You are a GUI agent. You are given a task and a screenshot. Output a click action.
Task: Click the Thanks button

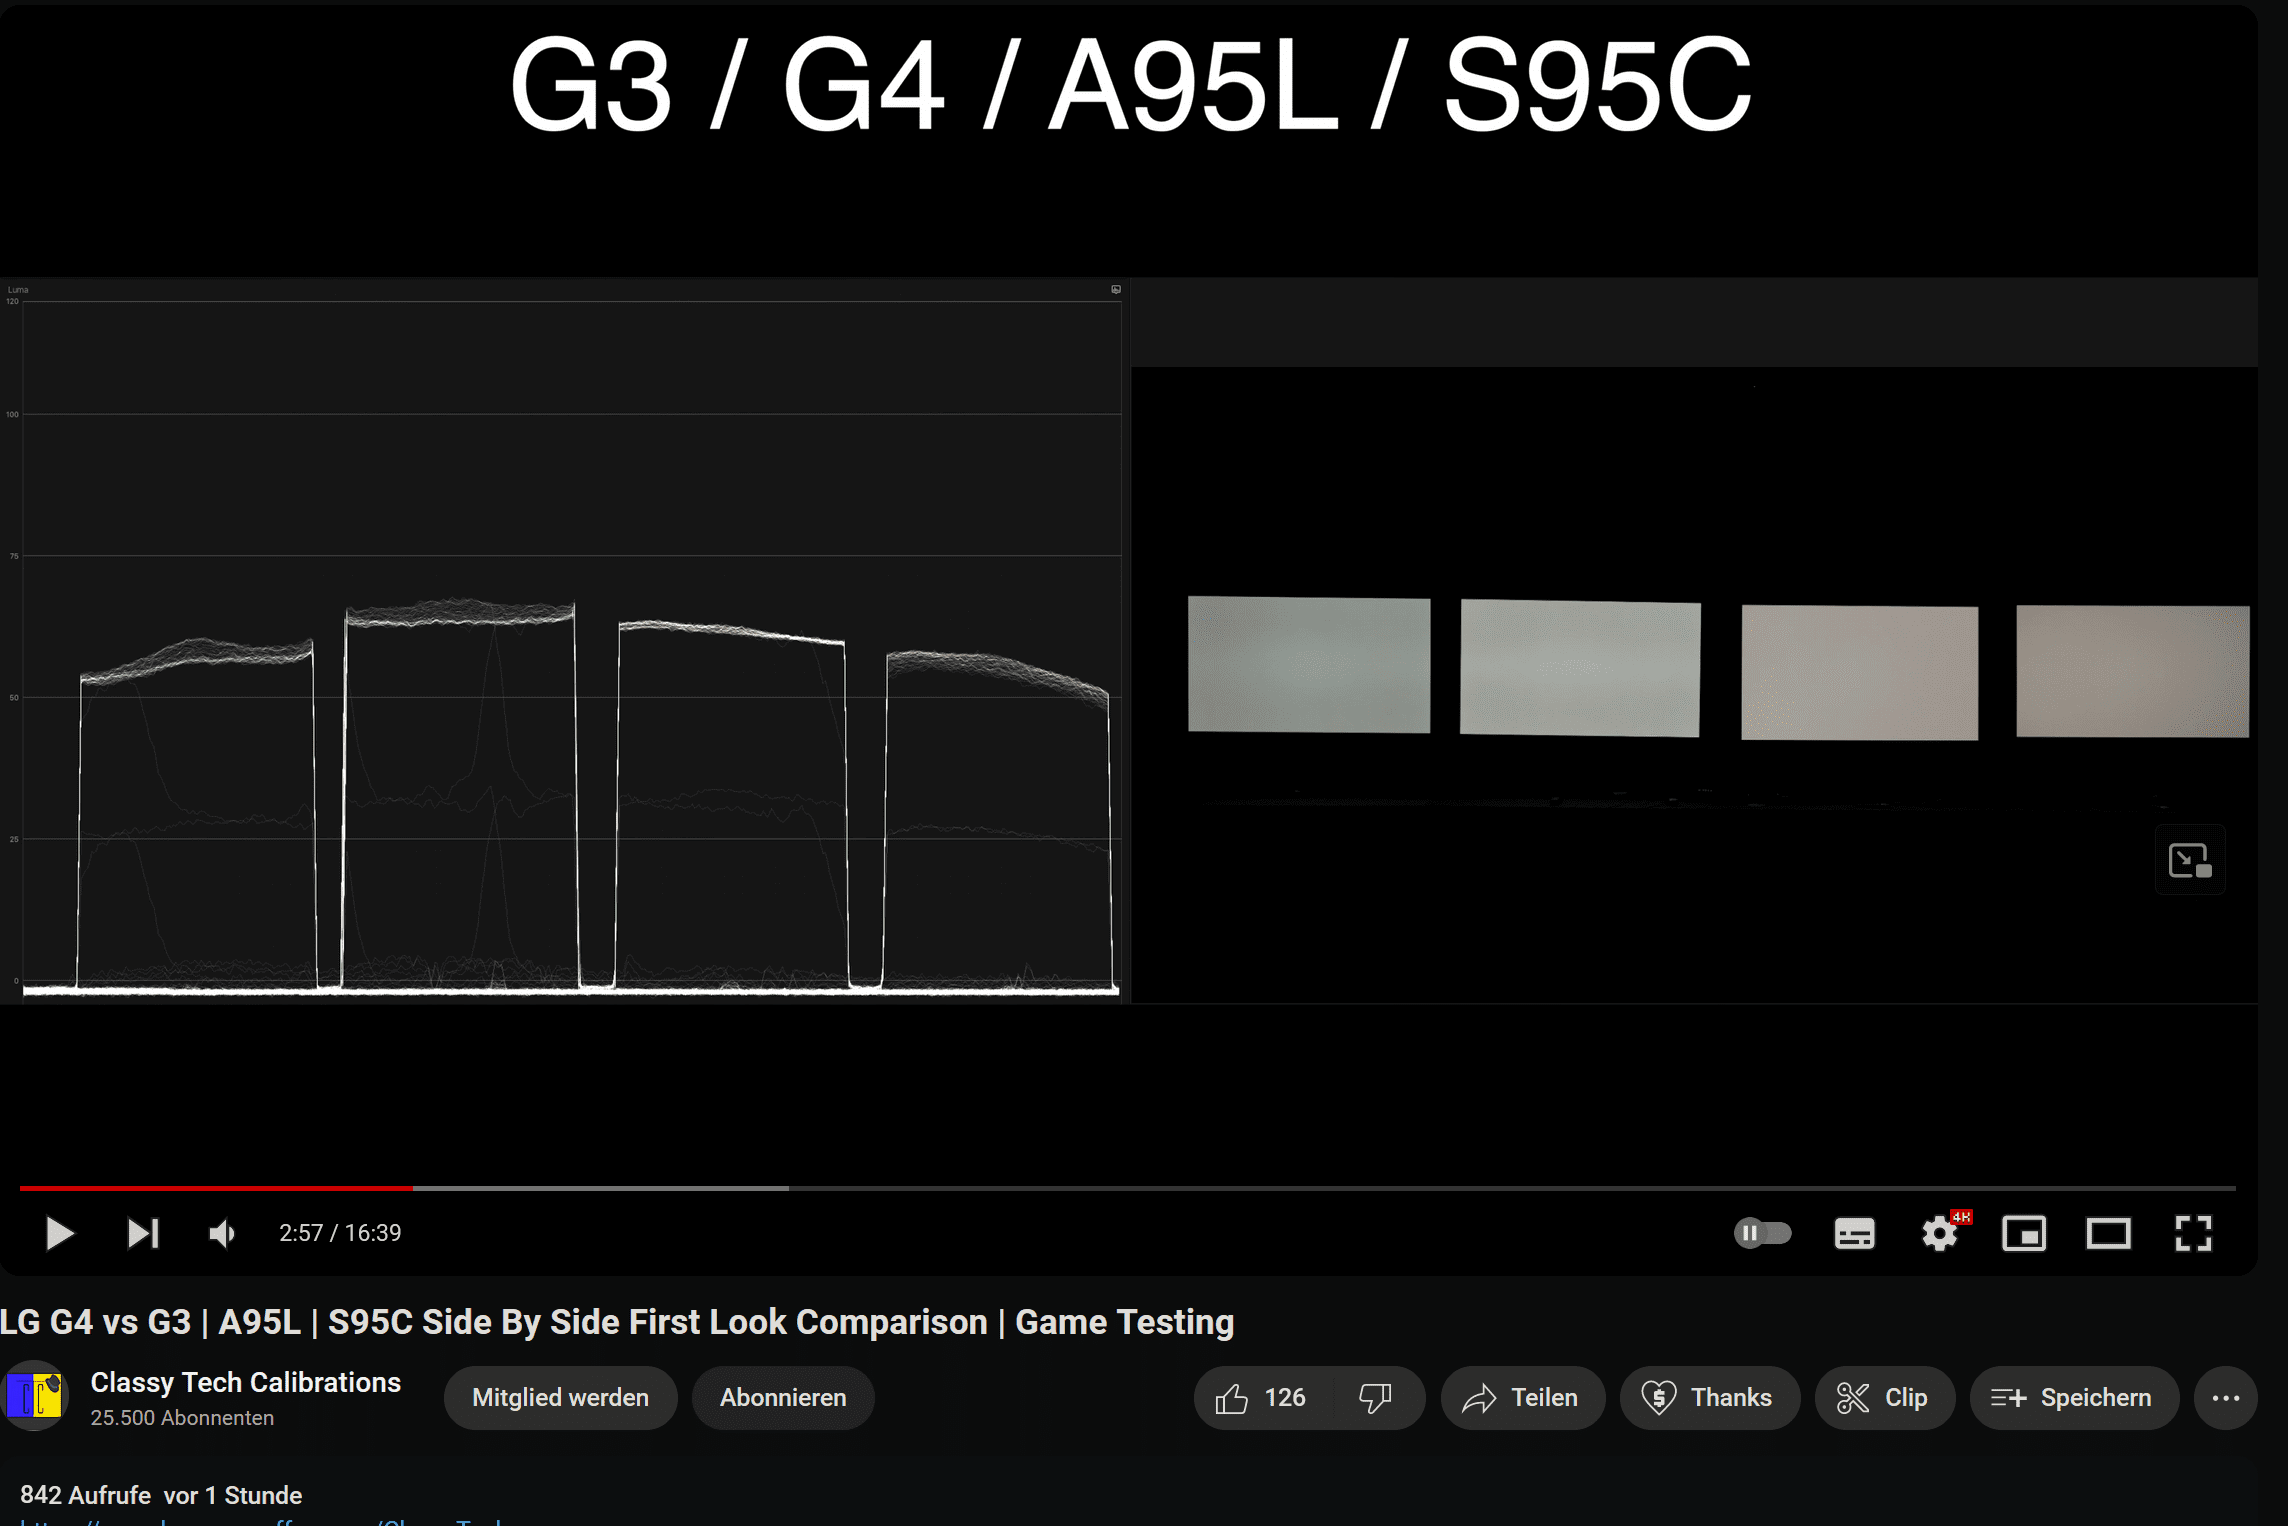[x=1709, y=1397]
